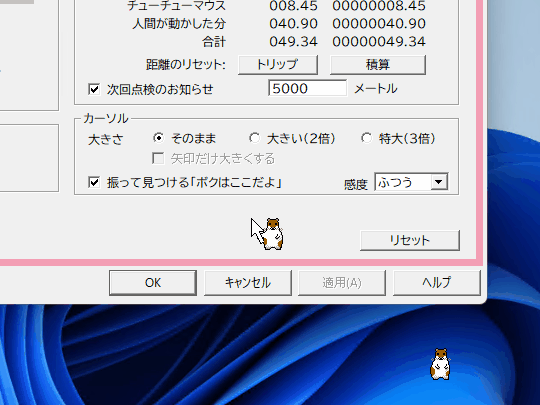The height and width of the screenshot is (405, 540).
Task: Click the カーソル group heading
Action: click(106, 118)
